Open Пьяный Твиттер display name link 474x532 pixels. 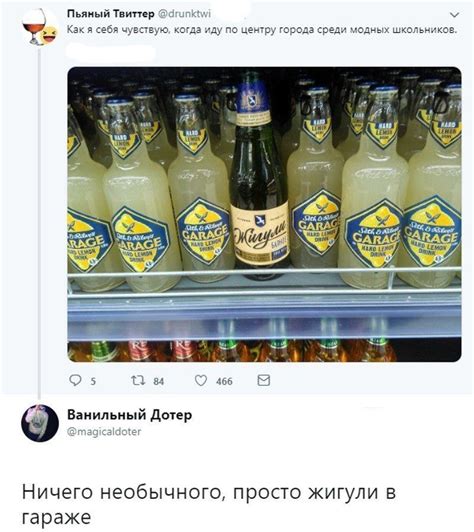pos(111,14)
